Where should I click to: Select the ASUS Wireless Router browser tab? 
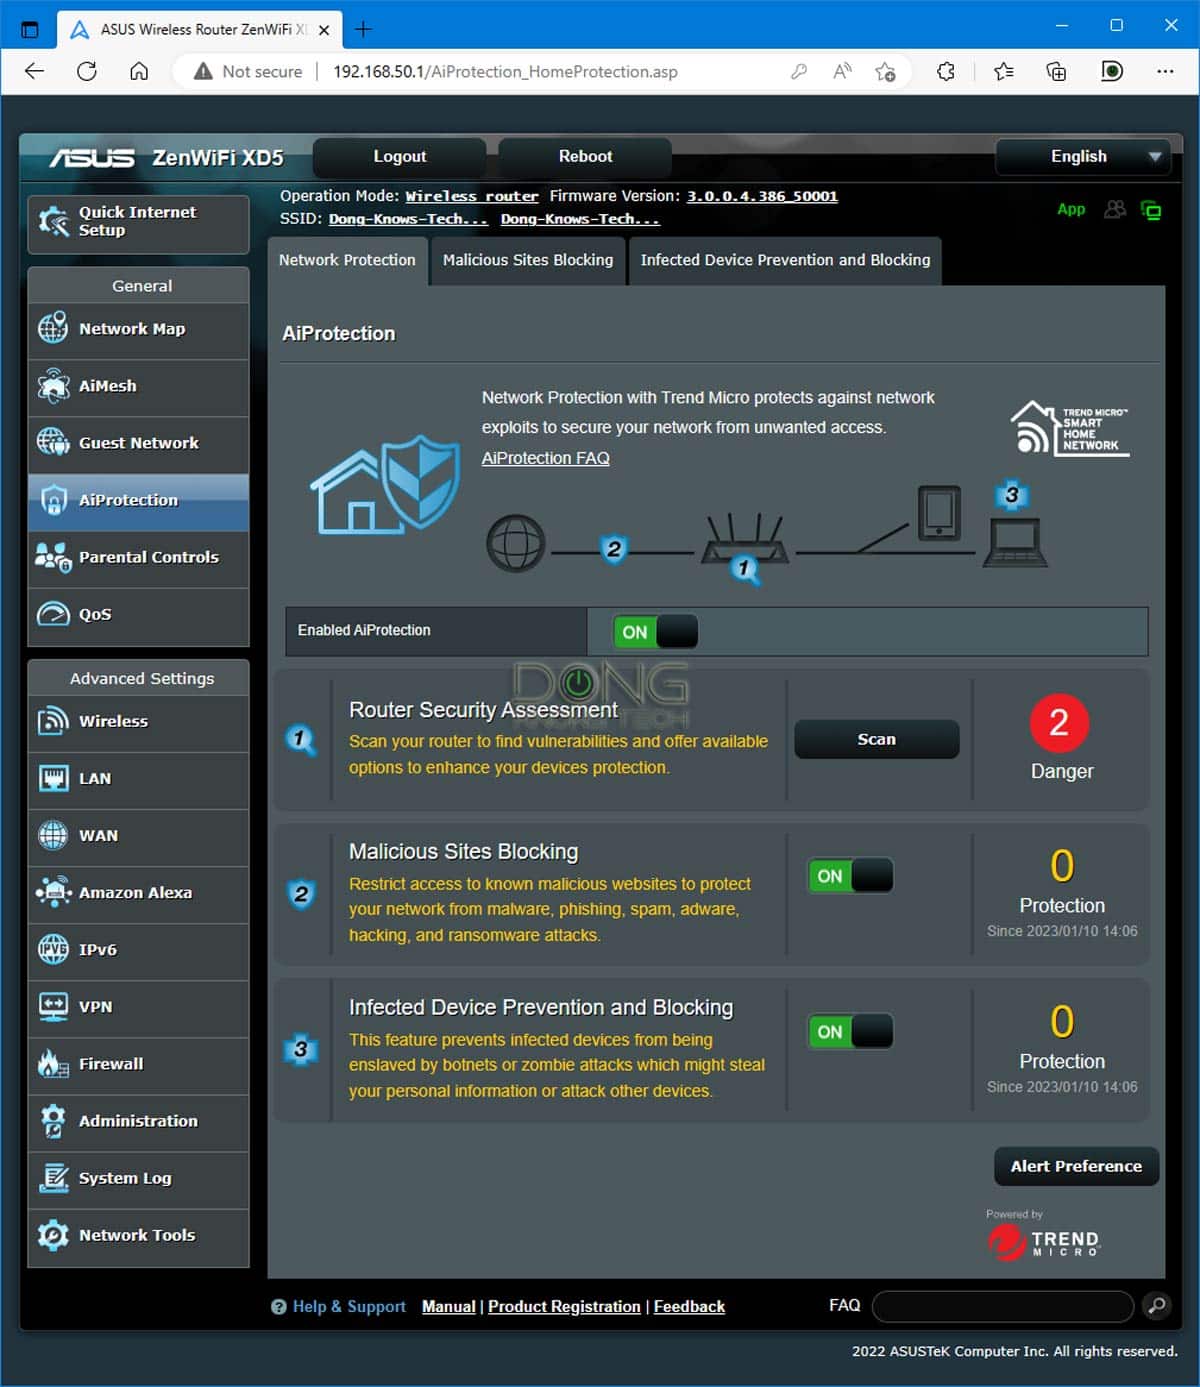coord(200,30)
